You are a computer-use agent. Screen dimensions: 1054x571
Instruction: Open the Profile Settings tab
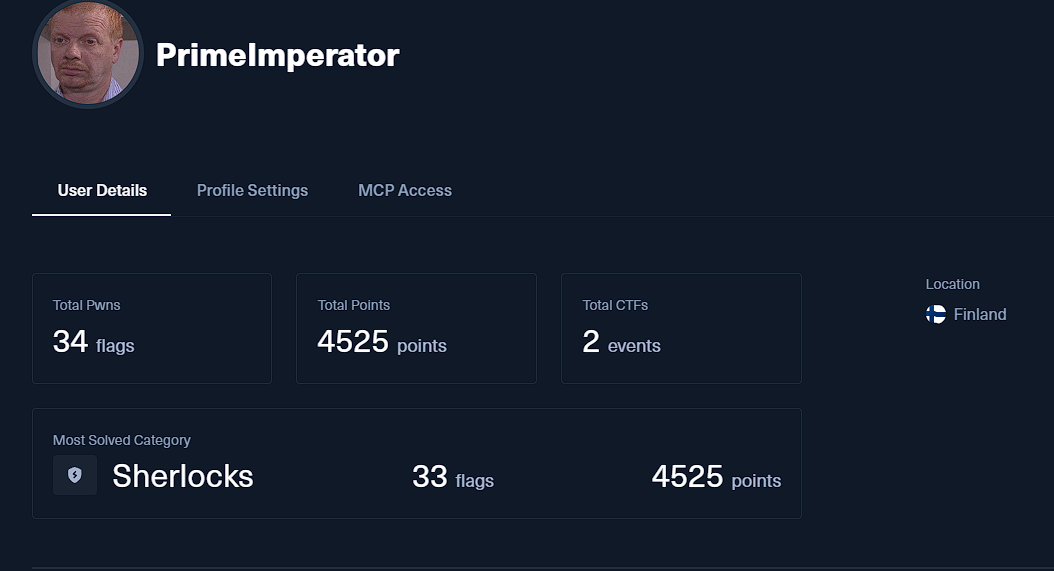pyautogui.click(x=252, y=190)
